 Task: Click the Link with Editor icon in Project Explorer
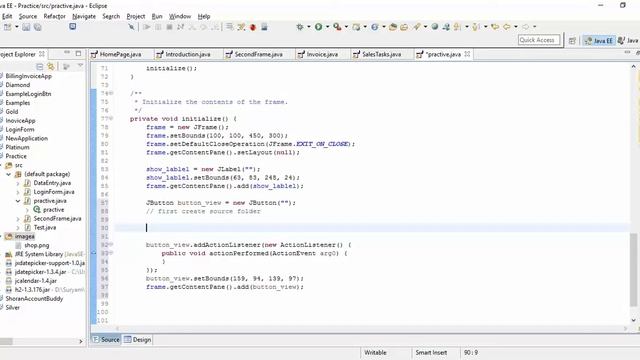[51, 66]
